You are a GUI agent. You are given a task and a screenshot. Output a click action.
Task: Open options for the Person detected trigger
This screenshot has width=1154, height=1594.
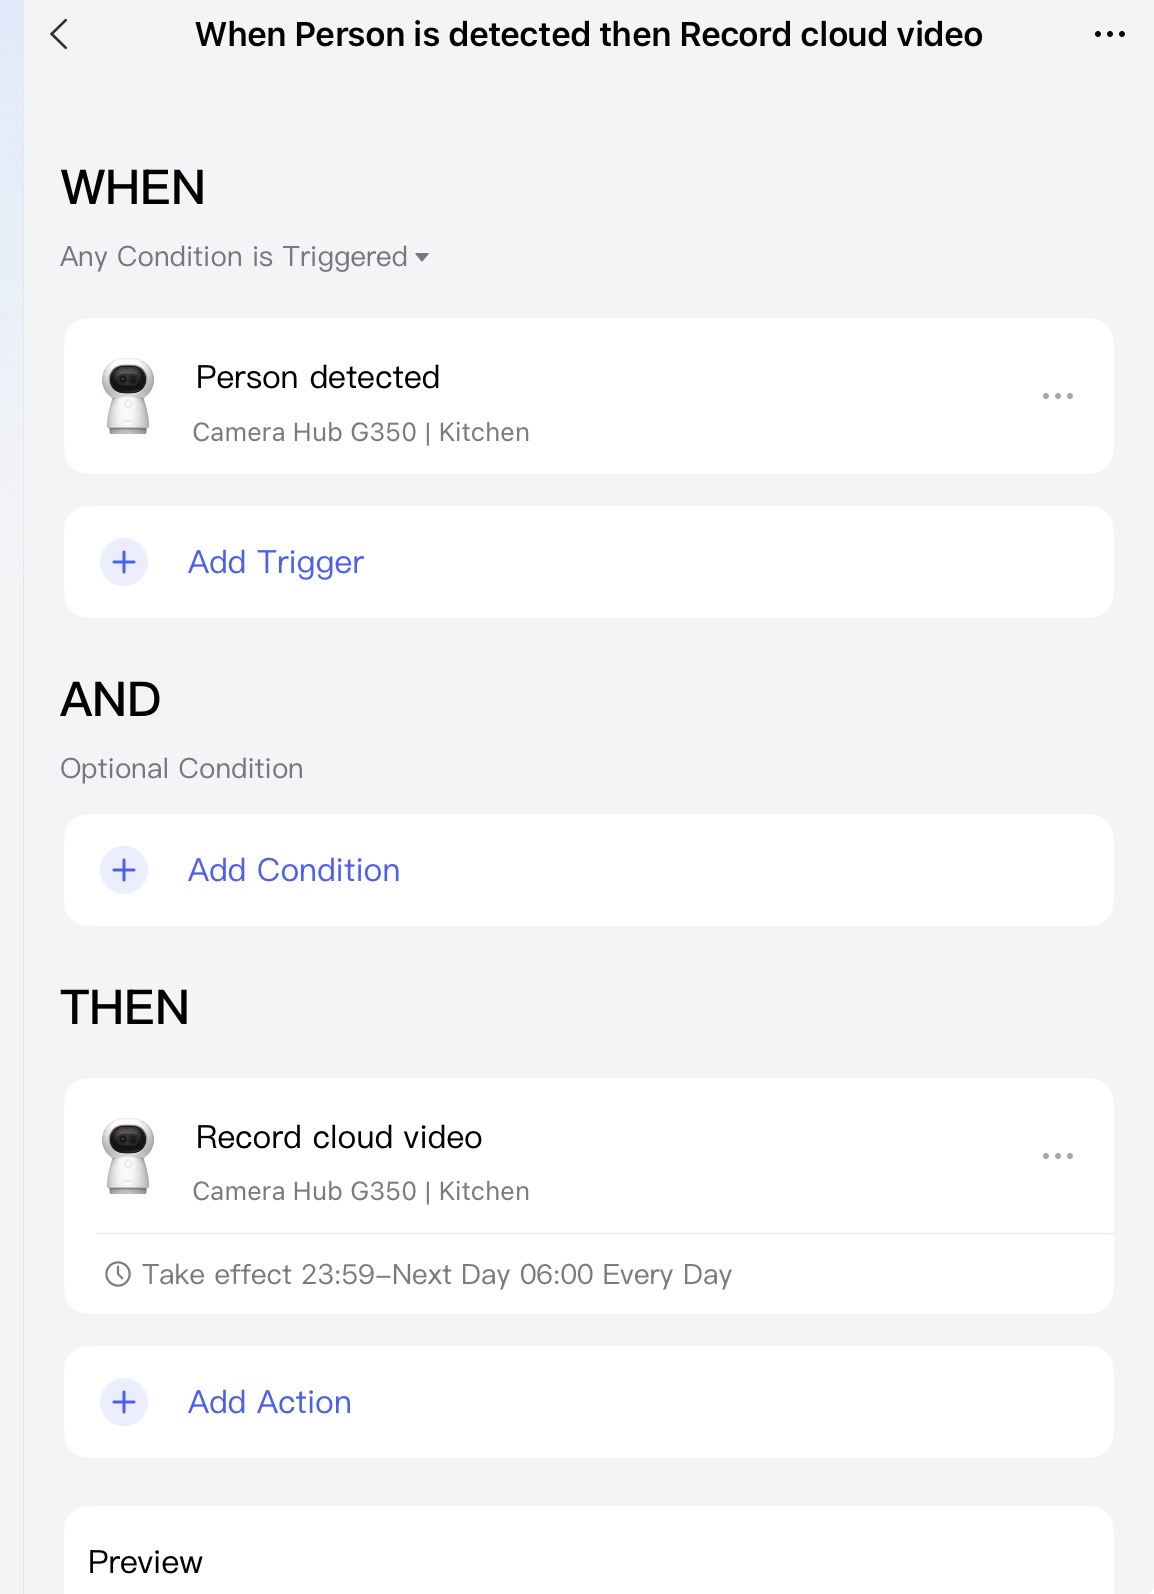click(x=1057, y=396)
